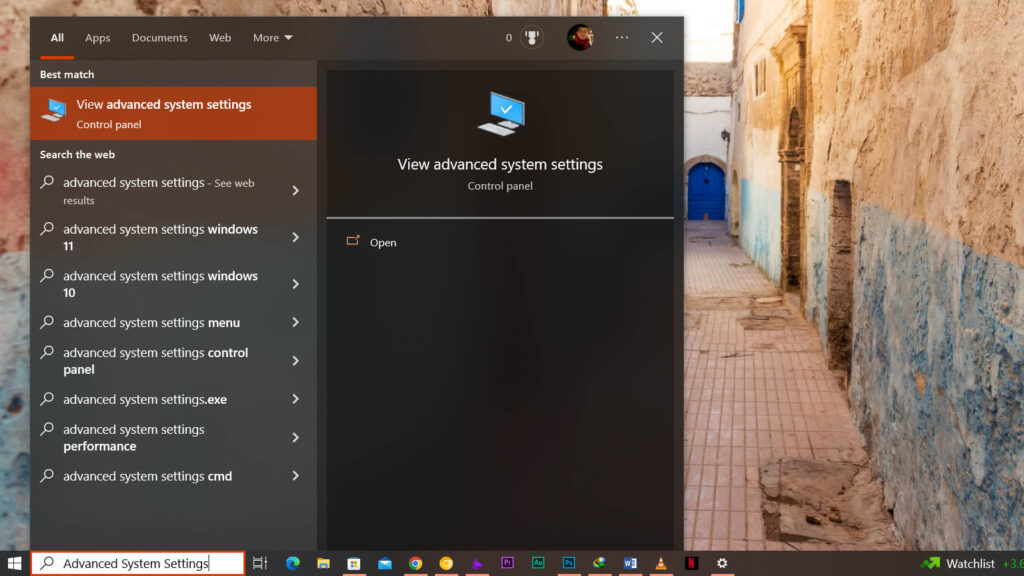Viewport: 1024px width, 576px height.
Task: Switch to the Web search tab
Action: click(x=220, y=38)
